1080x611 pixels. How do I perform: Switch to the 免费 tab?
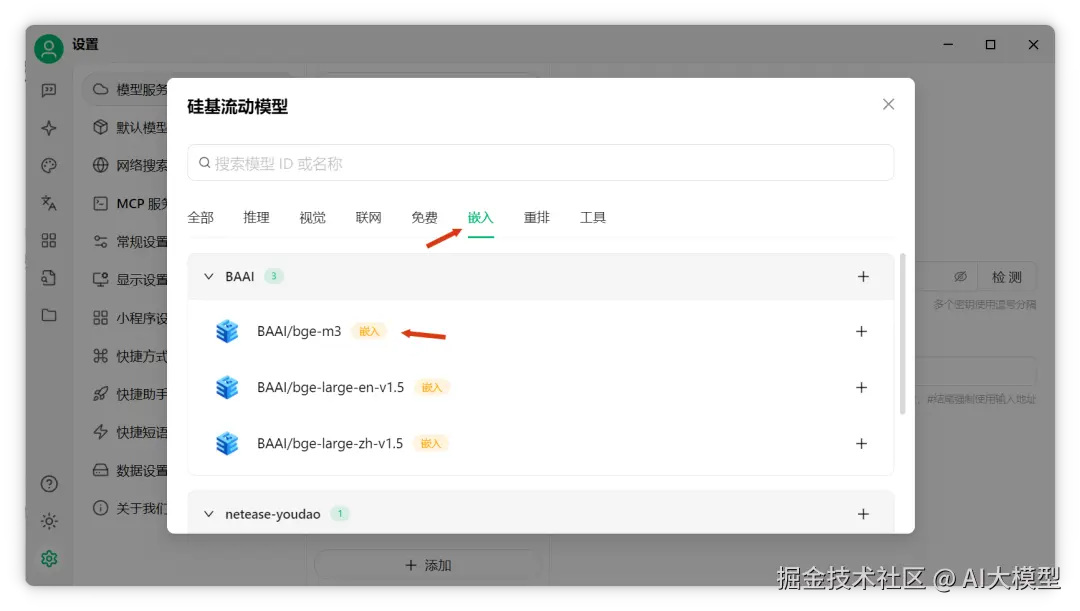point(424,218)
